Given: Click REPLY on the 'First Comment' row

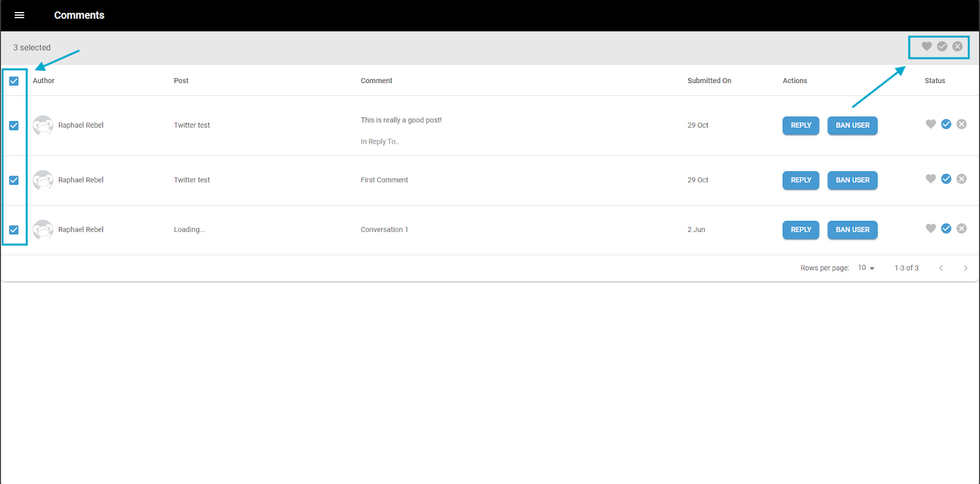Looking at the screenshot, I should coord(800,180).
